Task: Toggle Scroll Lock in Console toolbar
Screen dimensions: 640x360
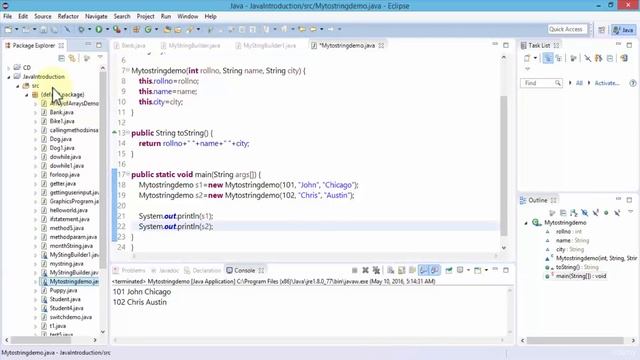Action: (x=402, y=270)
